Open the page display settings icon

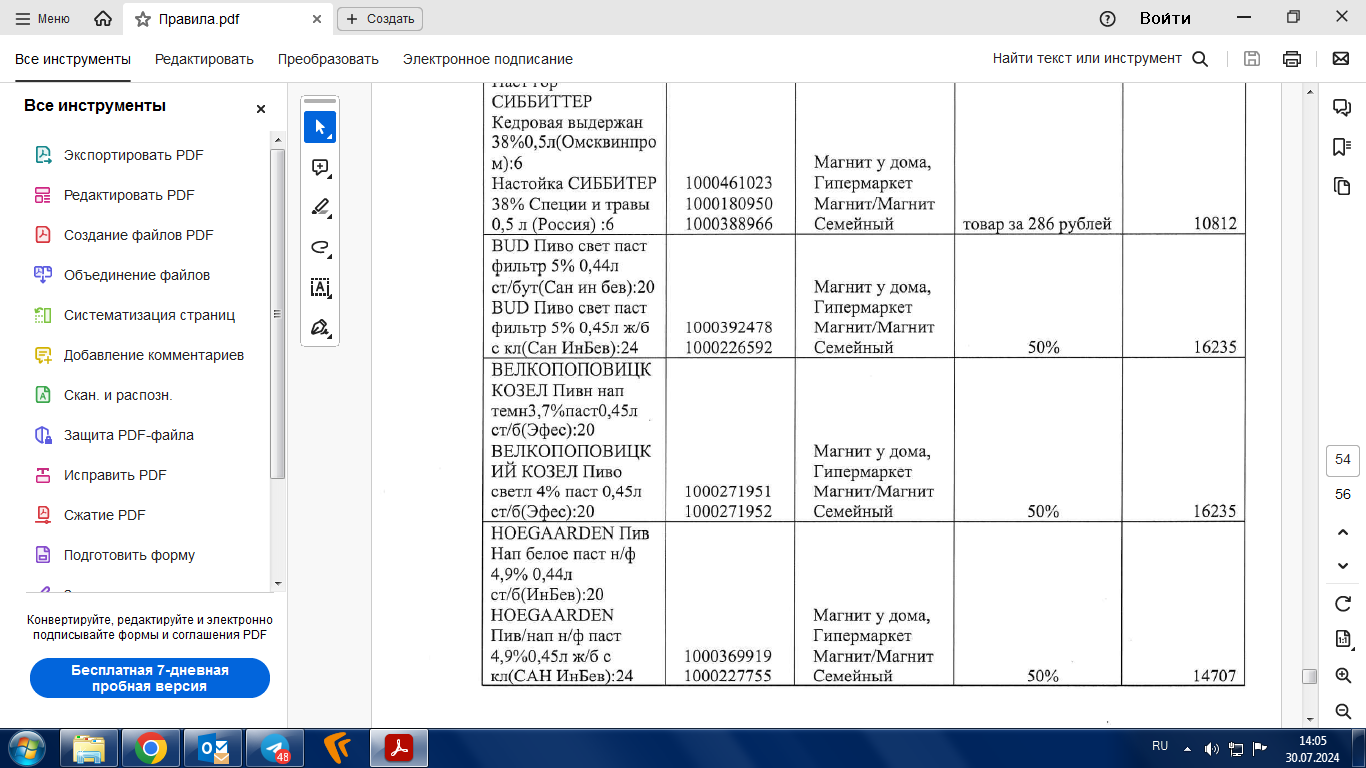(x=1343, y=640)
